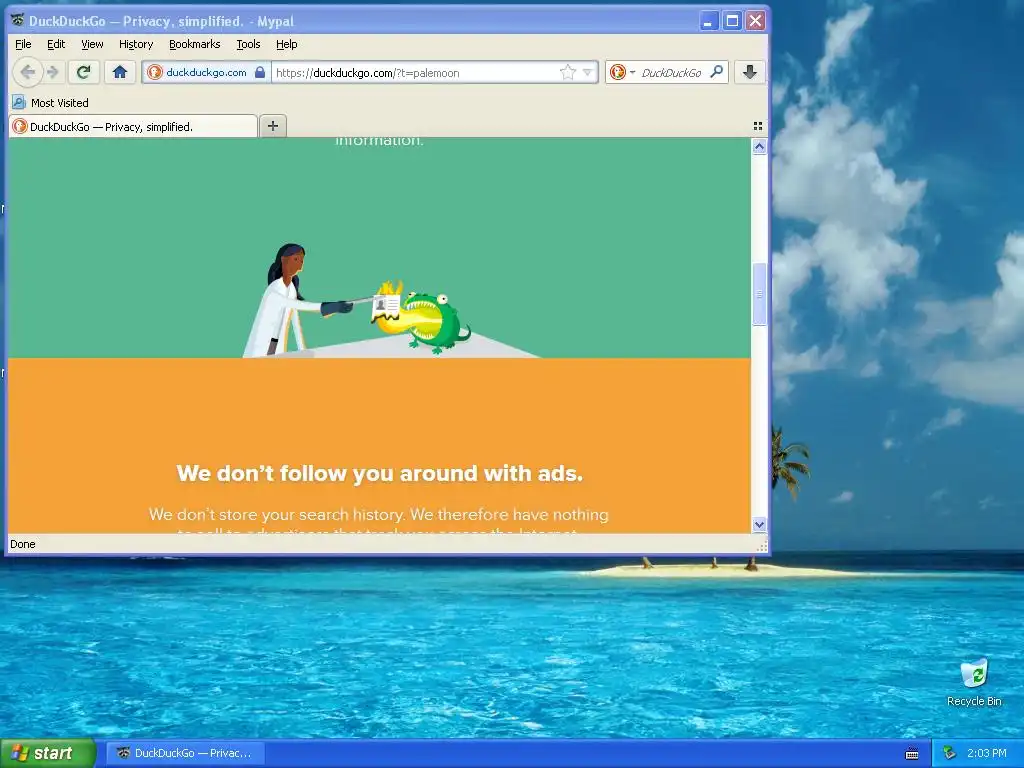Click the dragon burning document illustration
Image resolution: width=1024 pixels, height=768 pixels.
[421, 317]
